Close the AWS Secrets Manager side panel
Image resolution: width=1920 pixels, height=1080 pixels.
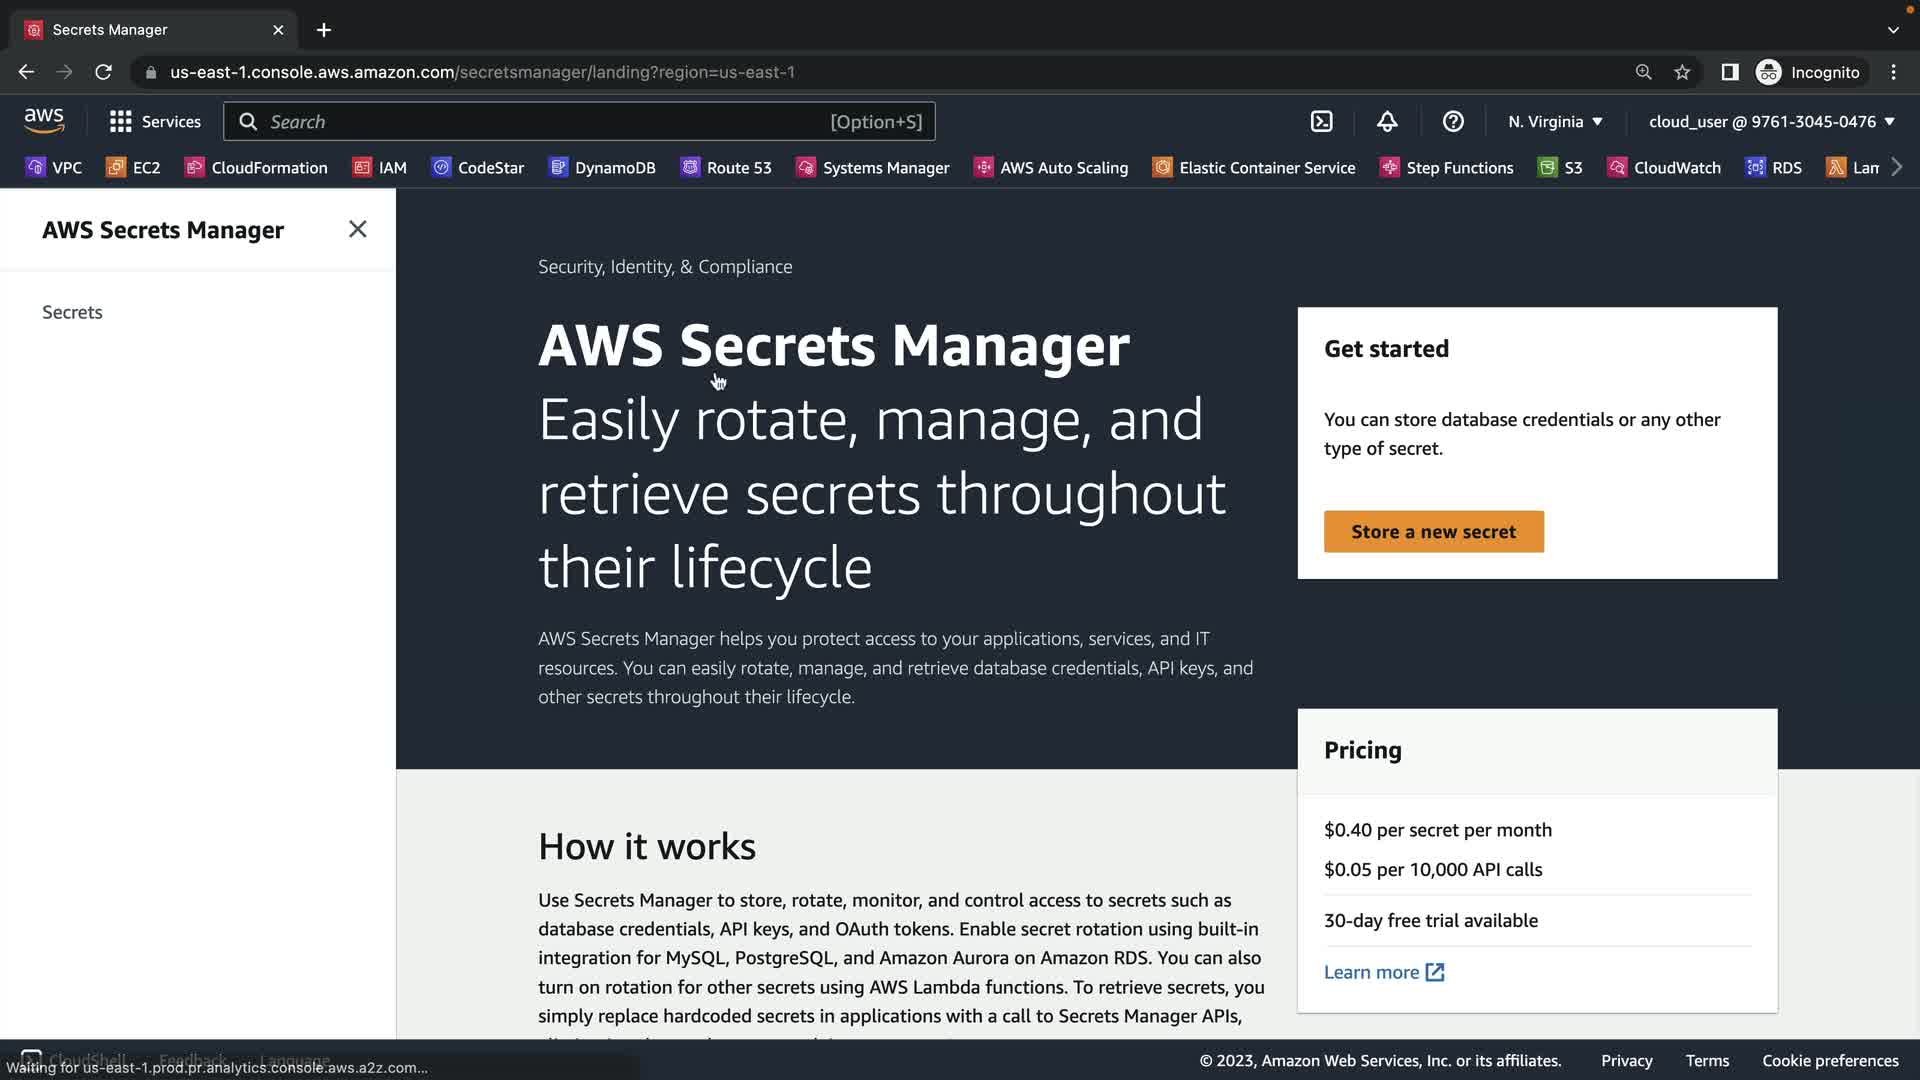tap(357, 229)
